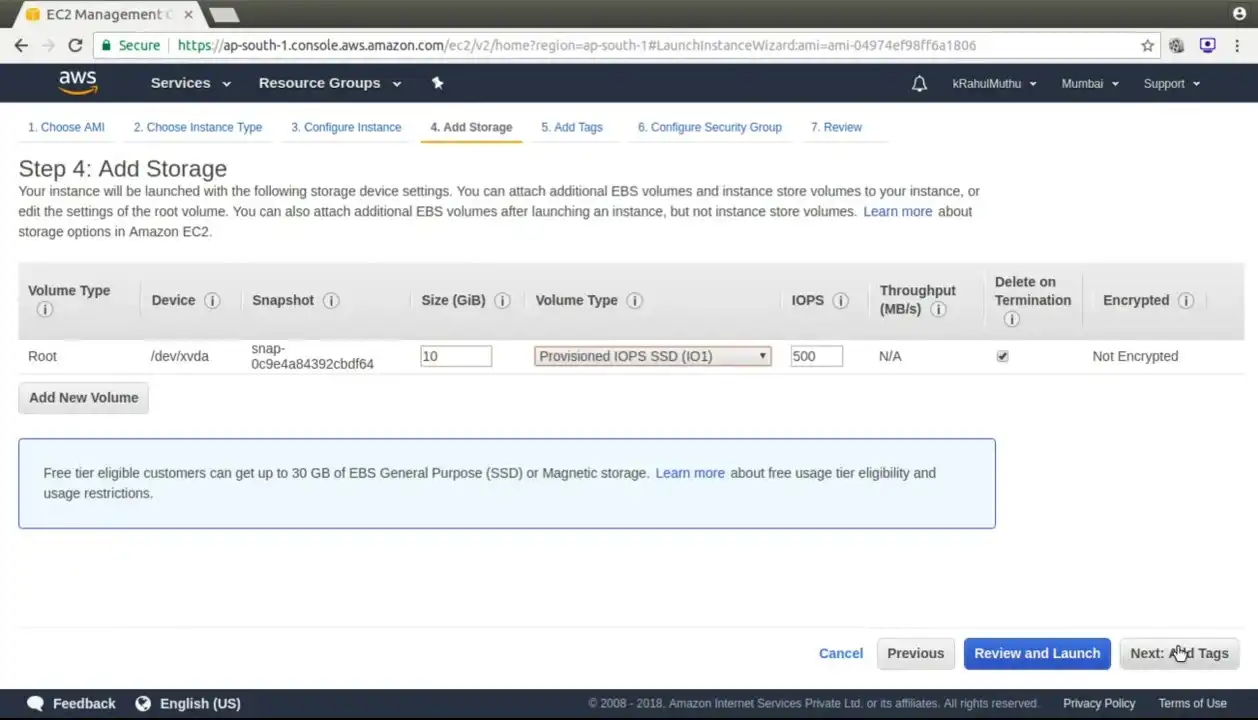Click the browser address bar URL
This screenshot has width=1258, height=720.
coord(577,45)
